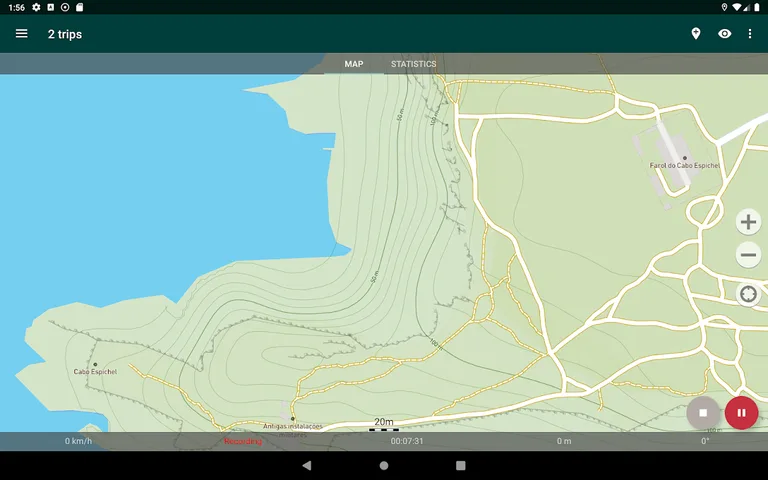Viewport: 768px width, 480px height.
Task: Tap the 0 km/h speed readout
Action: [x=78, y=441]
